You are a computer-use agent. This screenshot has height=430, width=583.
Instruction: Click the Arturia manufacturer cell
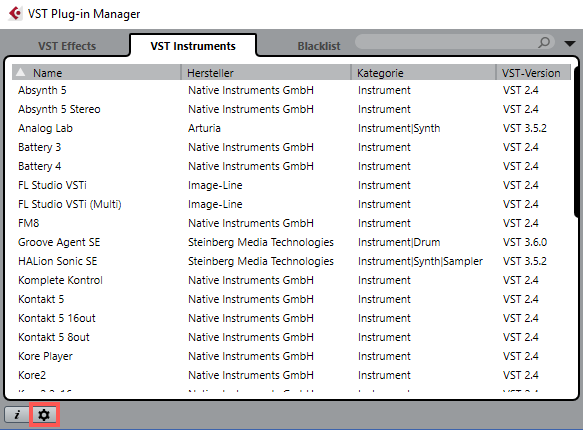point(204,128)
